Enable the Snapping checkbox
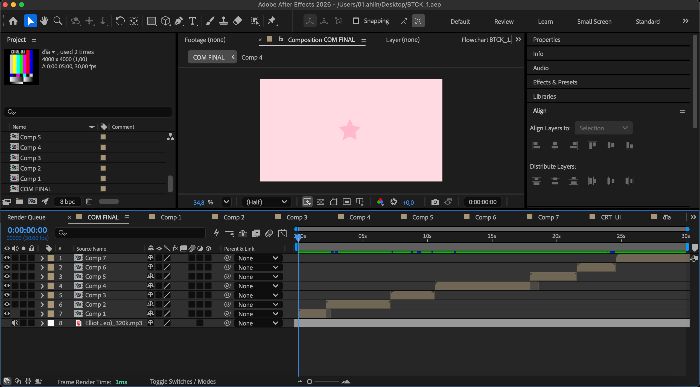The height and width of the screenshot is (387, 700). point(356,21)
